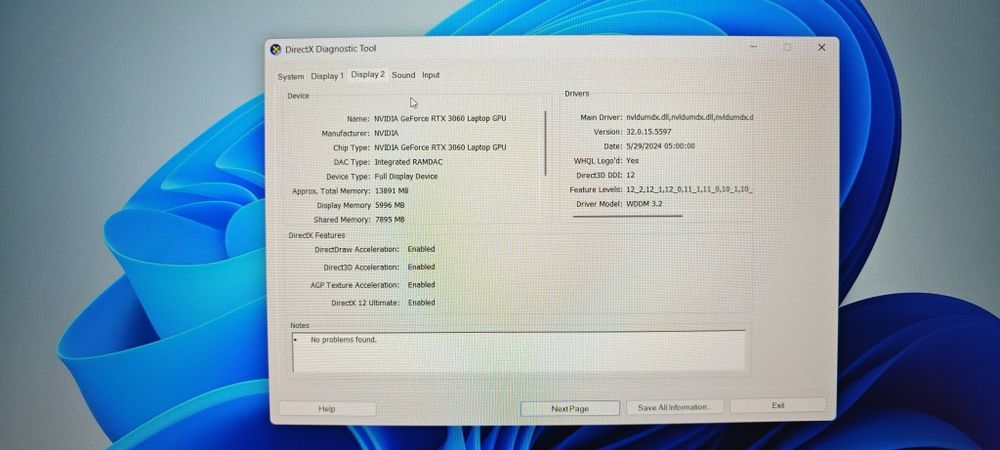1000x450 pixels.
Task: Click the driver date 5/29/2024 05:00:00
Action: [x=660, y=146]
